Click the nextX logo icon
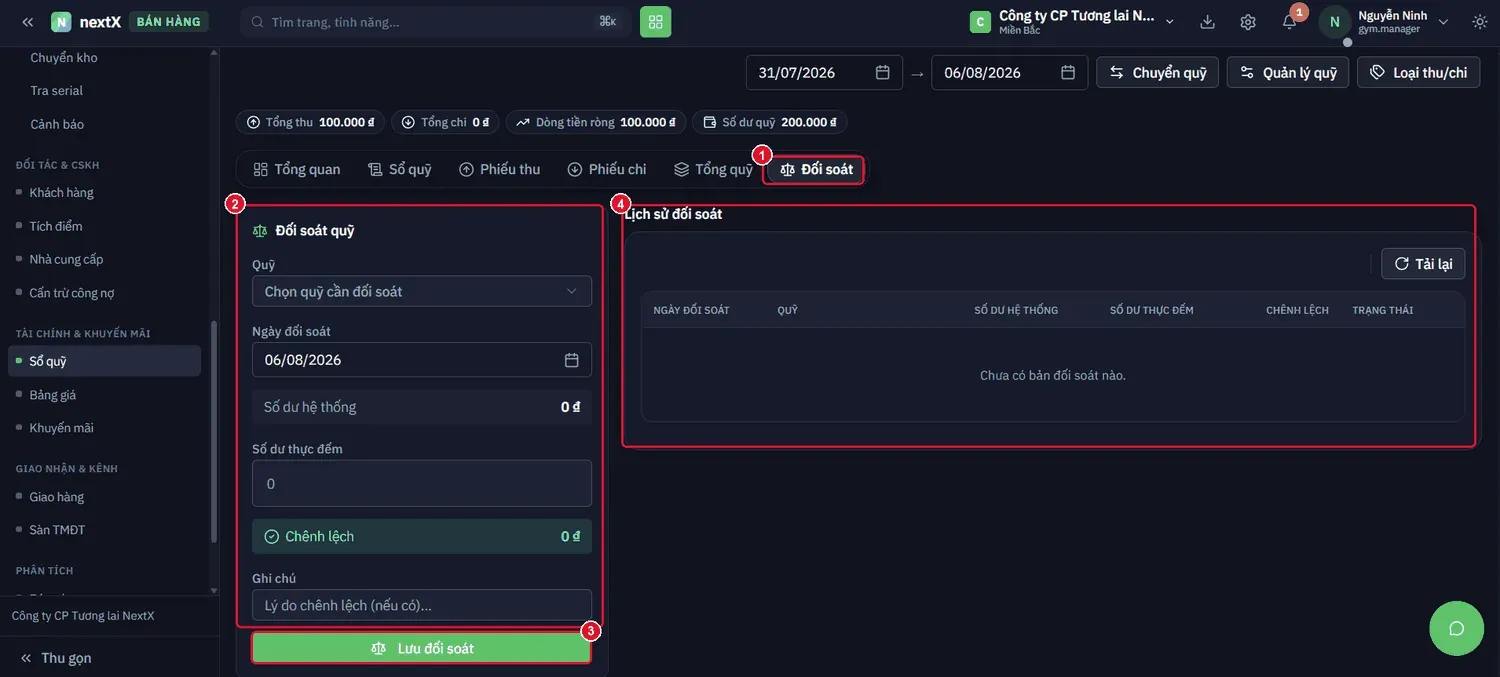 click(61, 21)
